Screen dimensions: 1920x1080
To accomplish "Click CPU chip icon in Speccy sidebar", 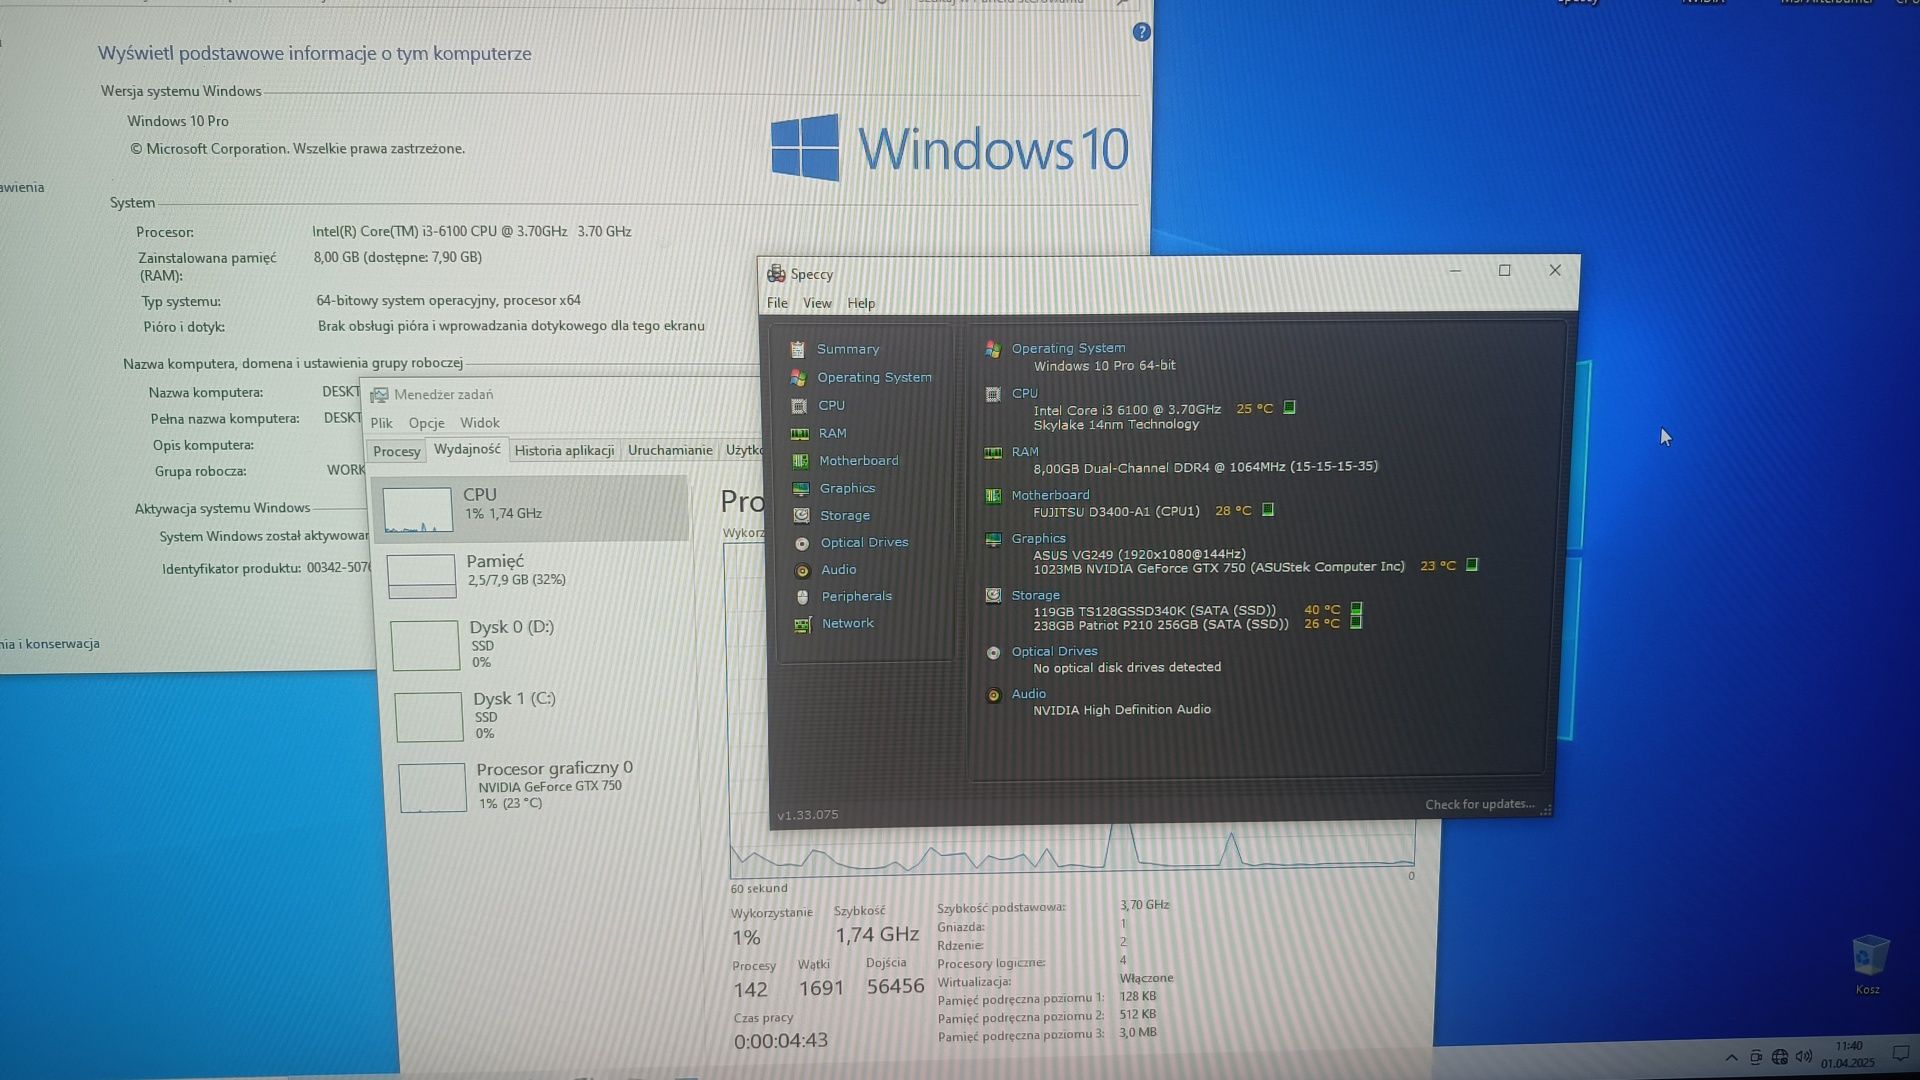I will pos(798,406).
